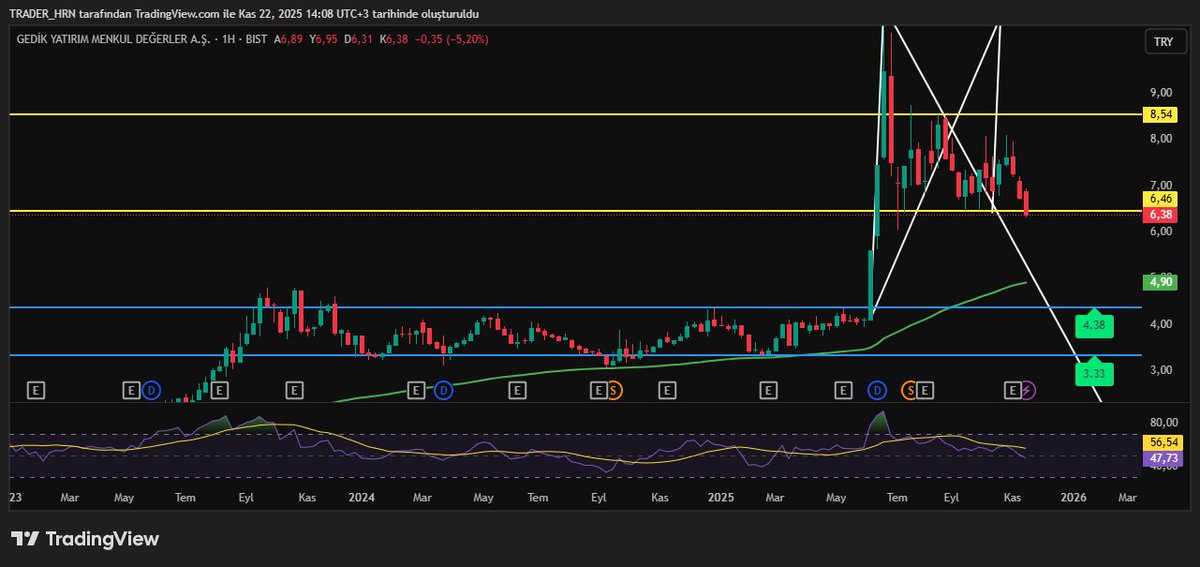1200x567 pixels.
Task: Select the earnings E marker at Mar 2025
Action: click(x=768, y=390)
